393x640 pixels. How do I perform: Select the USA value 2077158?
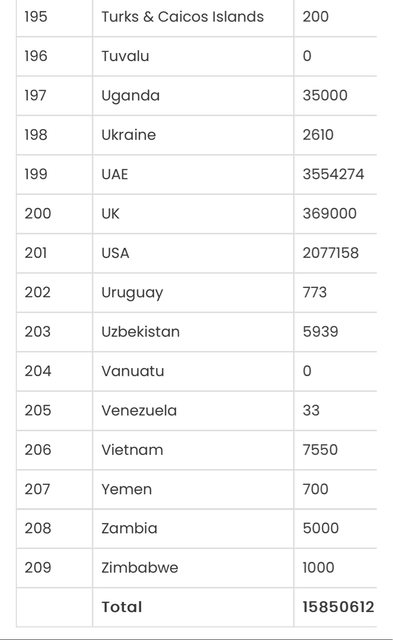[x=331, y=253]
